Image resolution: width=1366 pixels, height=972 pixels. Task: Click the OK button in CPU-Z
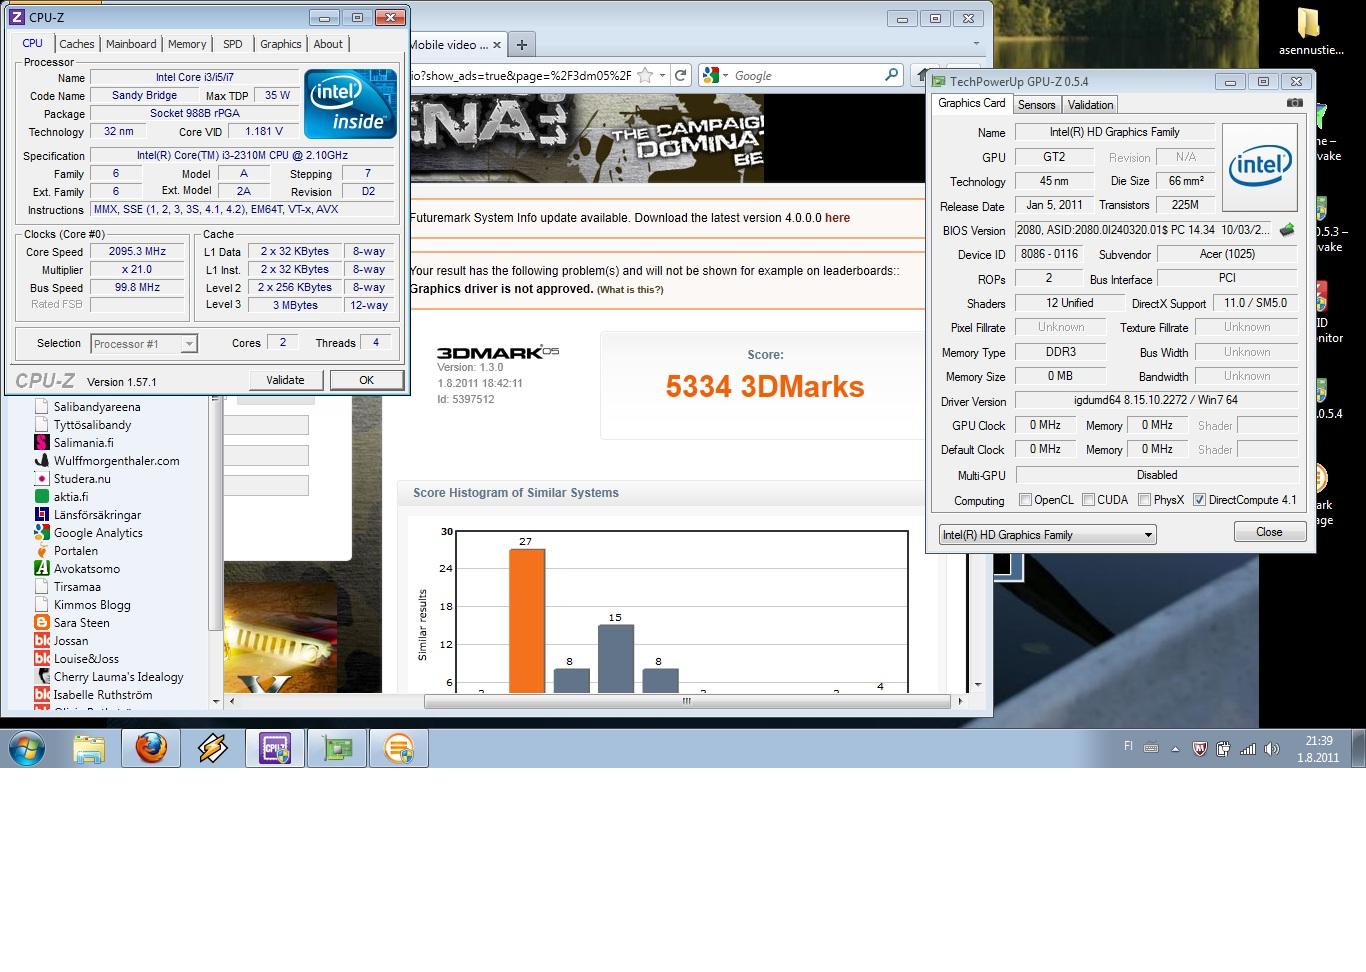pyautogui.click(x=366, y=380)
